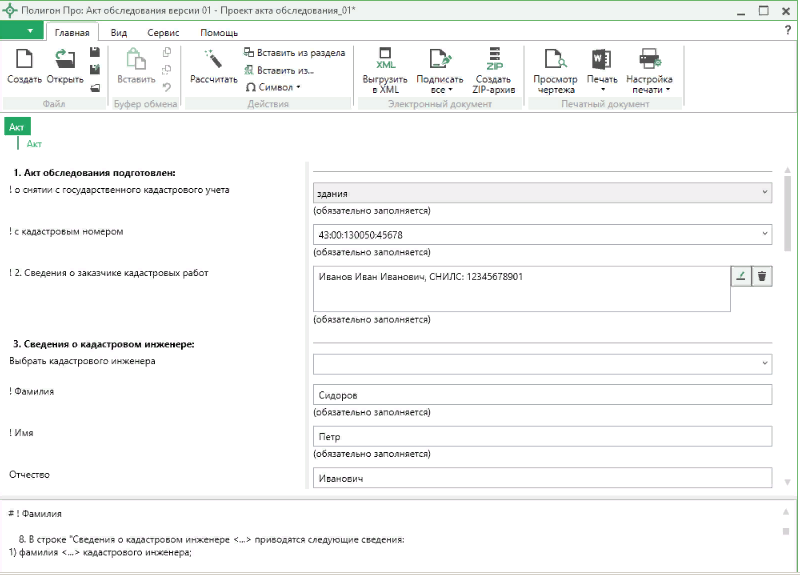The height and width of the screenshot is (575, 800).
Task: Click the Создать new document icon
Action: click(x=24, y=61)
